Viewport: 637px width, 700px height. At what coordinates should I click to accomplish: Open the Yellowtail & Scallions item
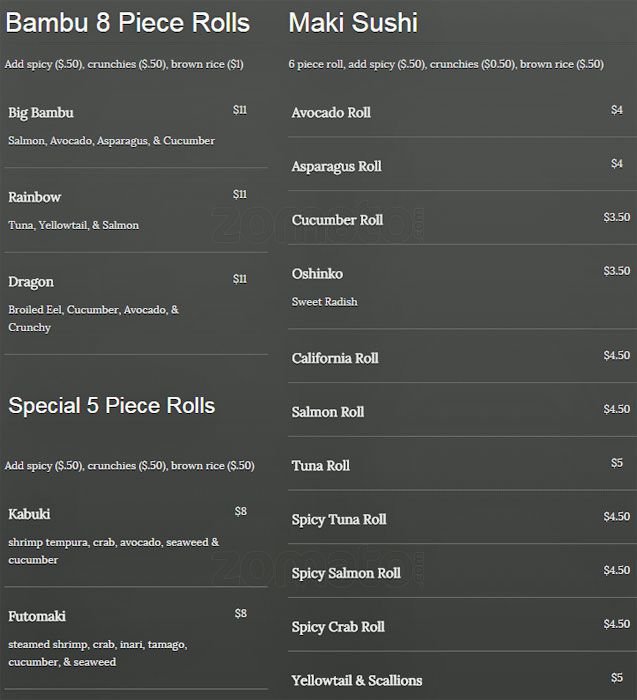[357, 681]
